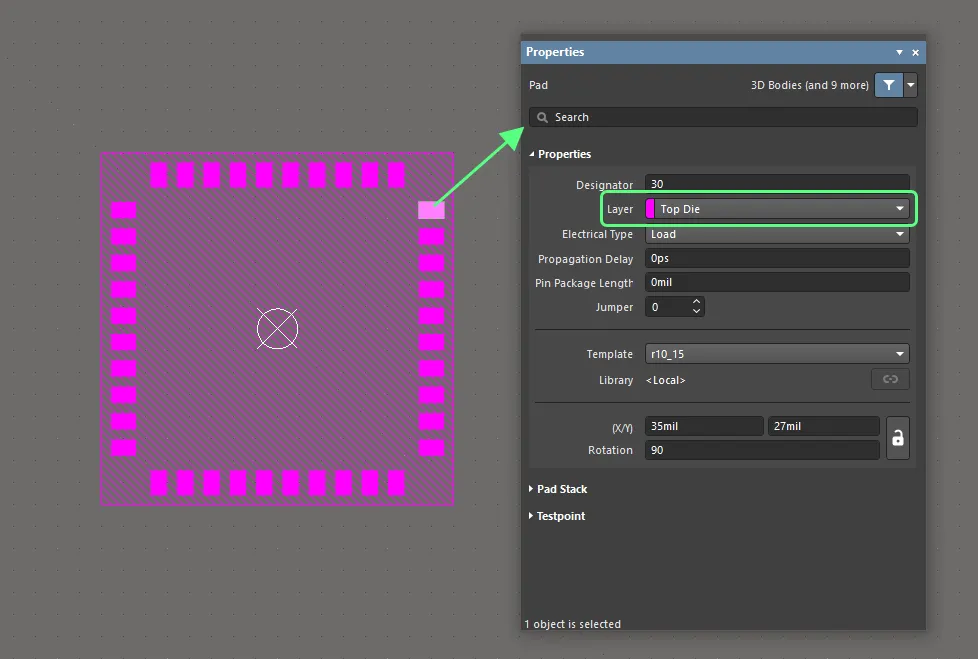Screen dimensions: 978x659
Task: Click the search magnifier icon
Action: (x=543, y=117)
